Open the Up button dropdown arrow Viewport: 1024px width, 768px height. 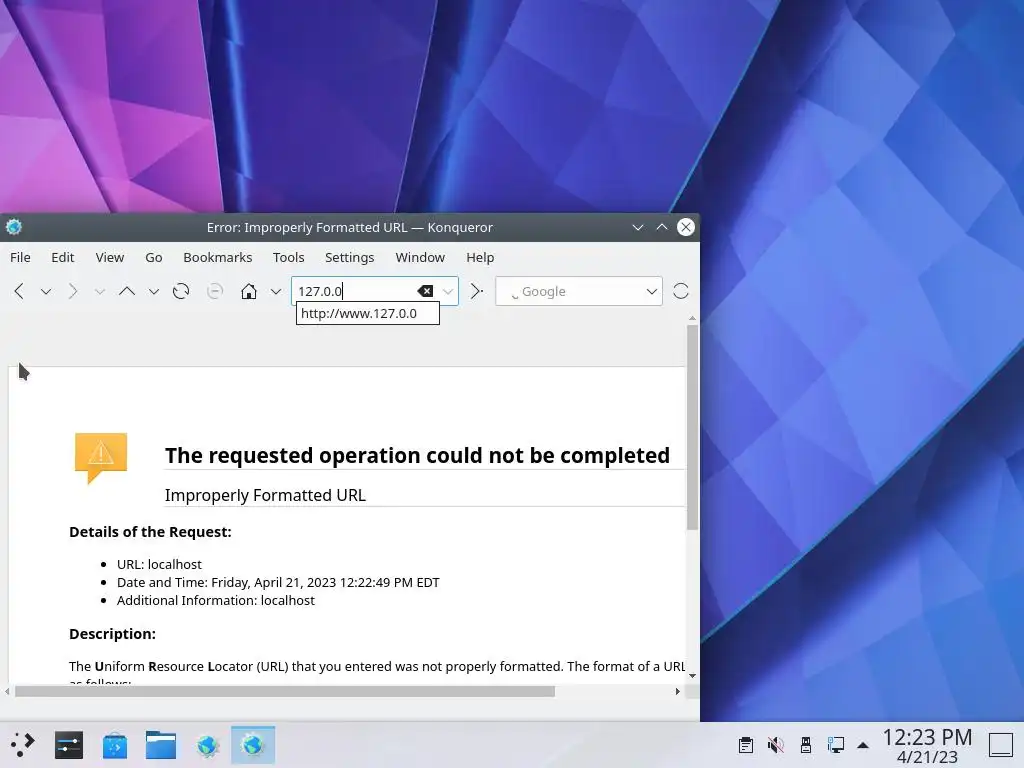[x=153, y=291]
